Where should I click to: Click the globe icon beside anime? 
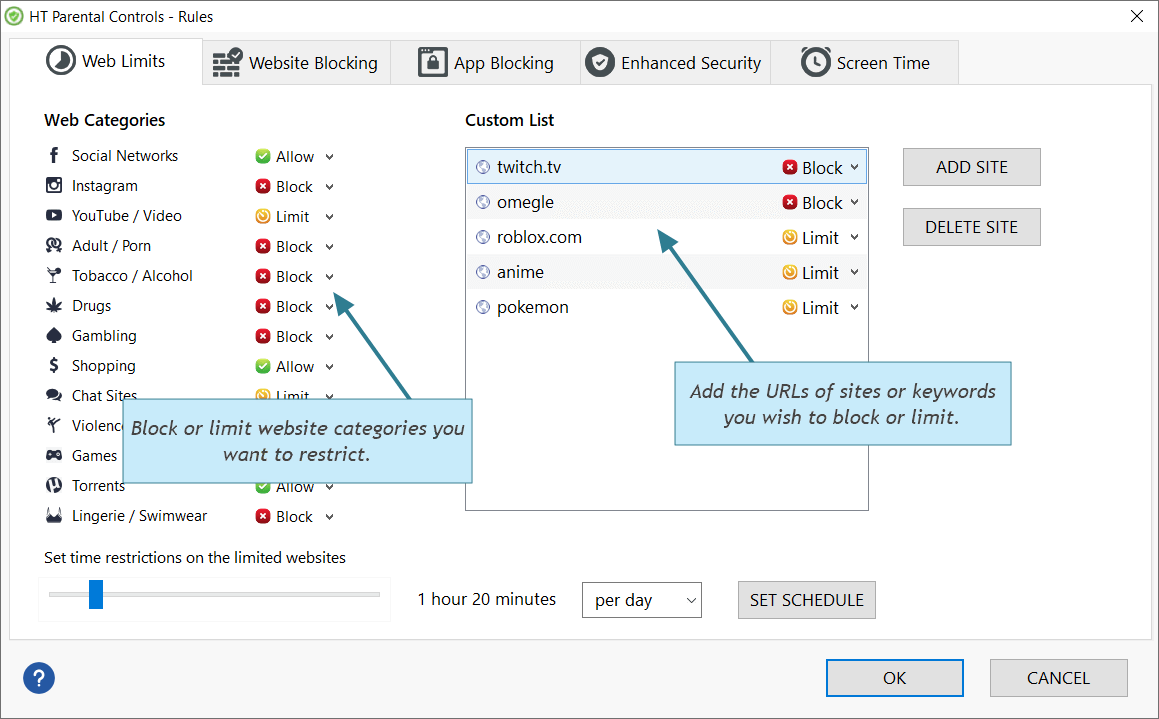point(483,272)
